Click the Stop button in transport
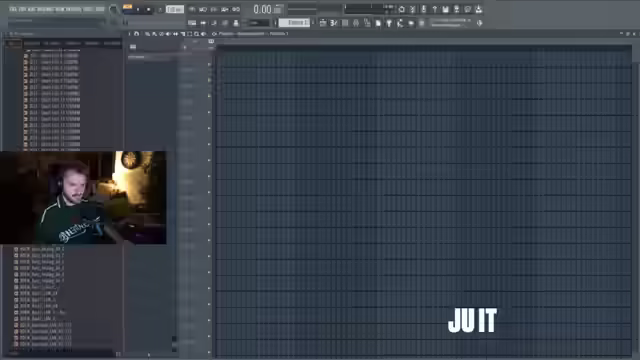 pyautogui.click(x=149, y=9)
